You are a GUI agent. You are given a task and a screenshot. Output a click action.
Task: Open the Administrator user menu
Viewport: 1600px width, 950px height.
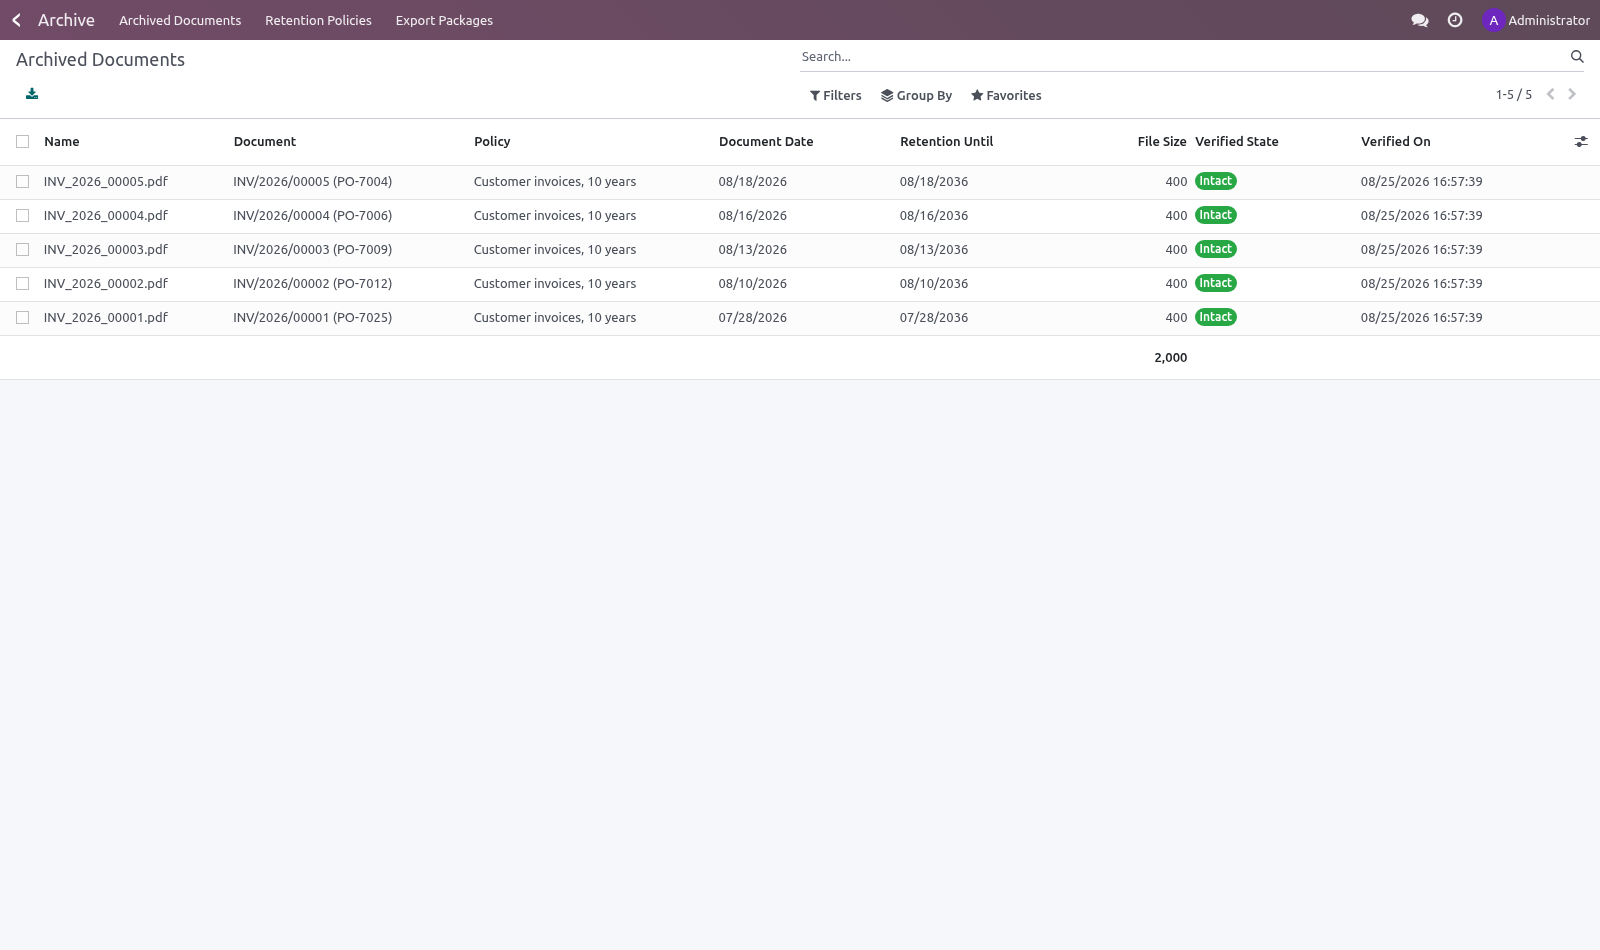[1536, 20]
